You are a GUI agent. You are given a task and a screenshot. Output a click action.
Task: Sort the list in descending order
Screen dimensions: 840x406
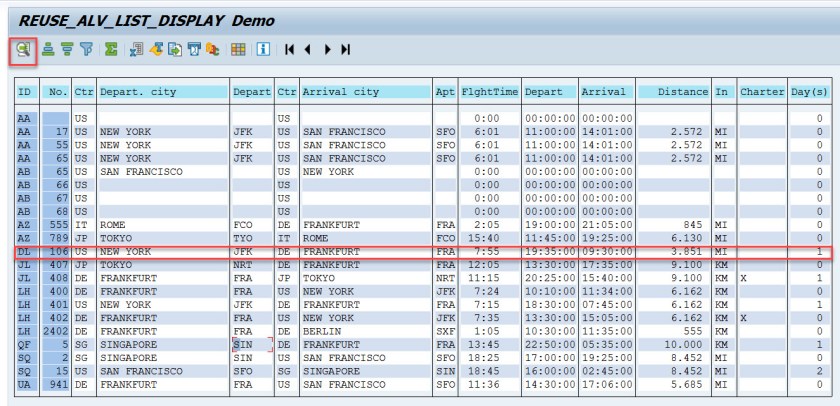click(67, 50)
